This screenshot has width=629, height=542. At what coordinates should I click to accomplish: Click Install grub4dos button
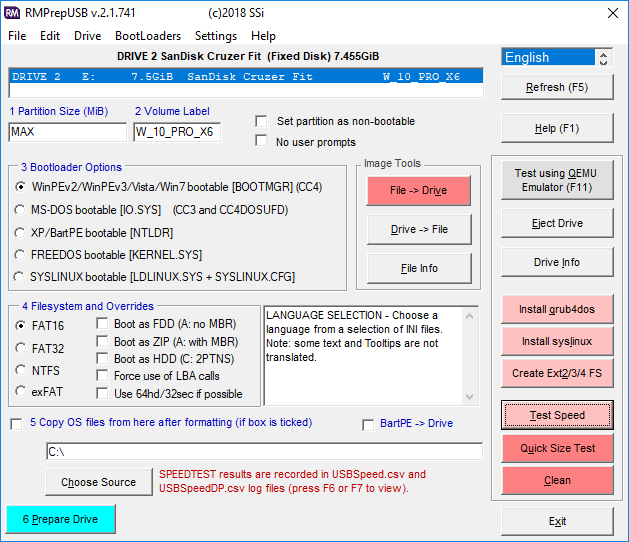pyautogui.click(x=557, y=310)
